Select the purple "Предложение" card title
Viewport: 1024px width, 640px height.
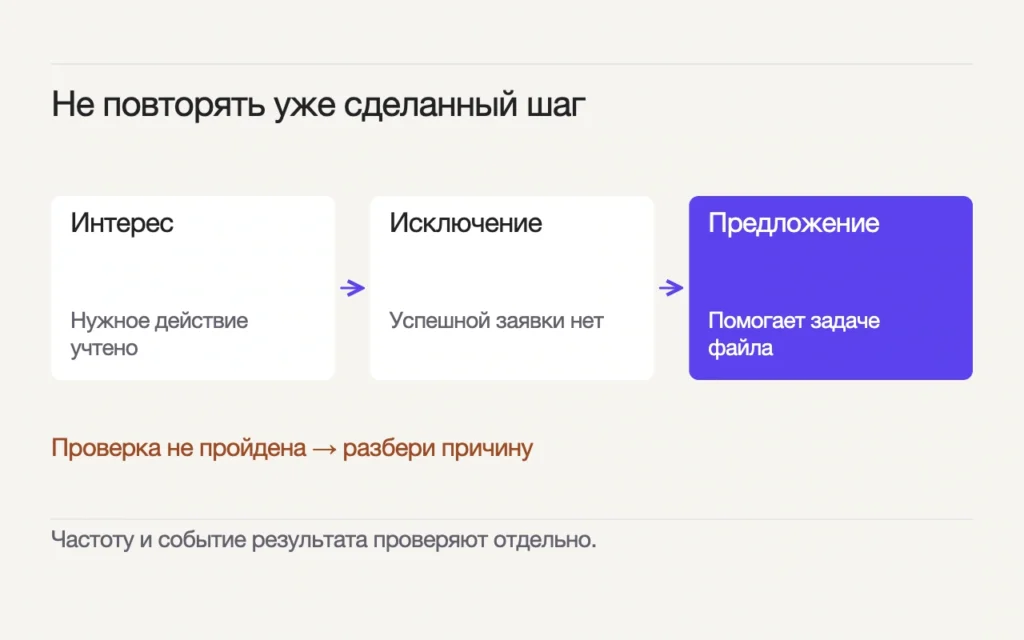[793, 223]
